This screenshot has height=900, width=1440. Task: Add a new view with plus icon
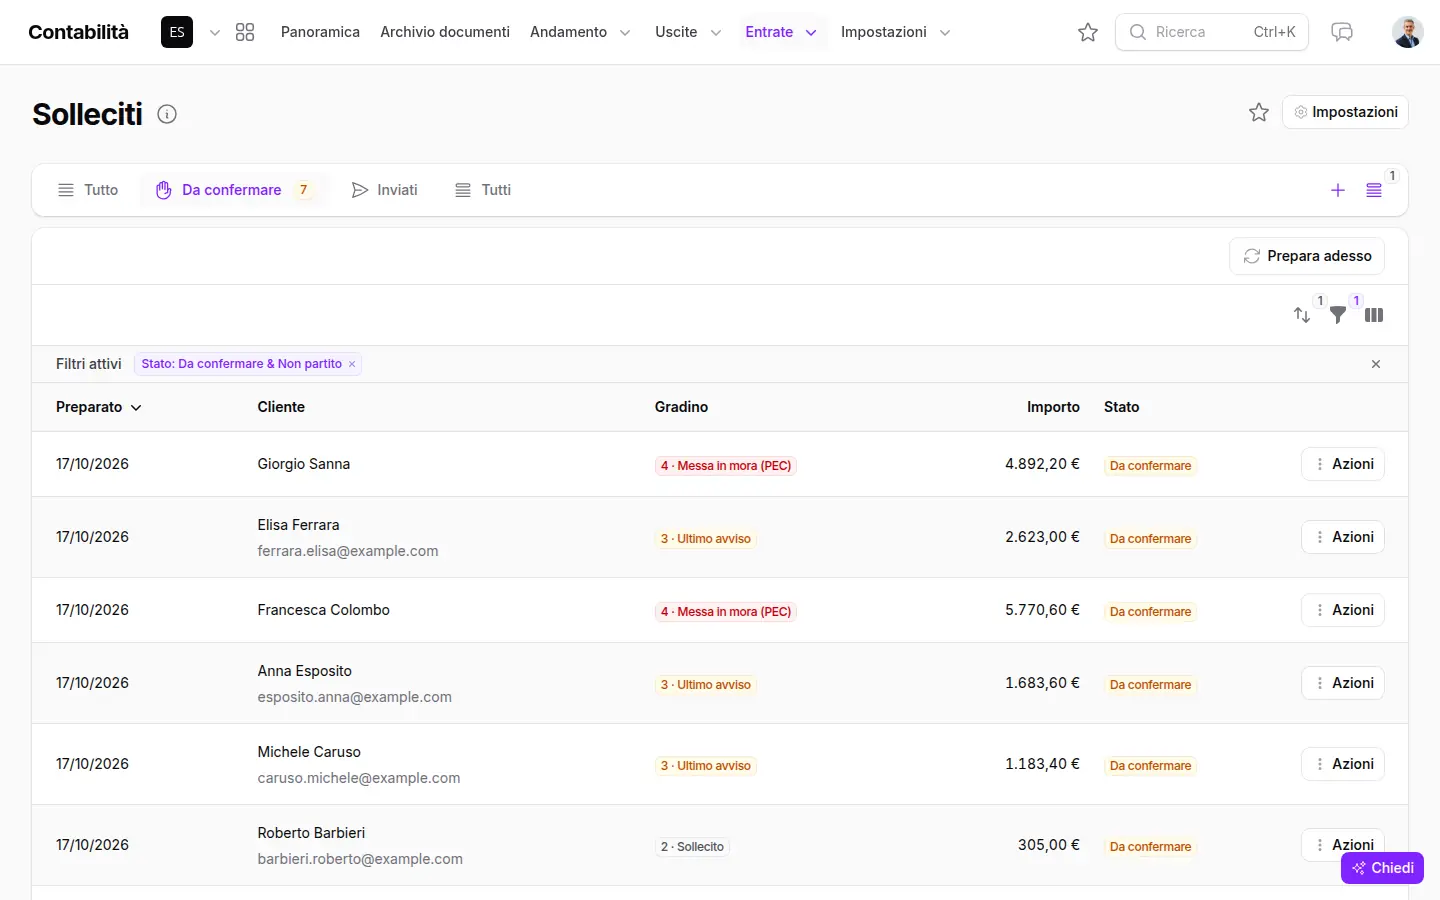click(x=1338, y=190)
